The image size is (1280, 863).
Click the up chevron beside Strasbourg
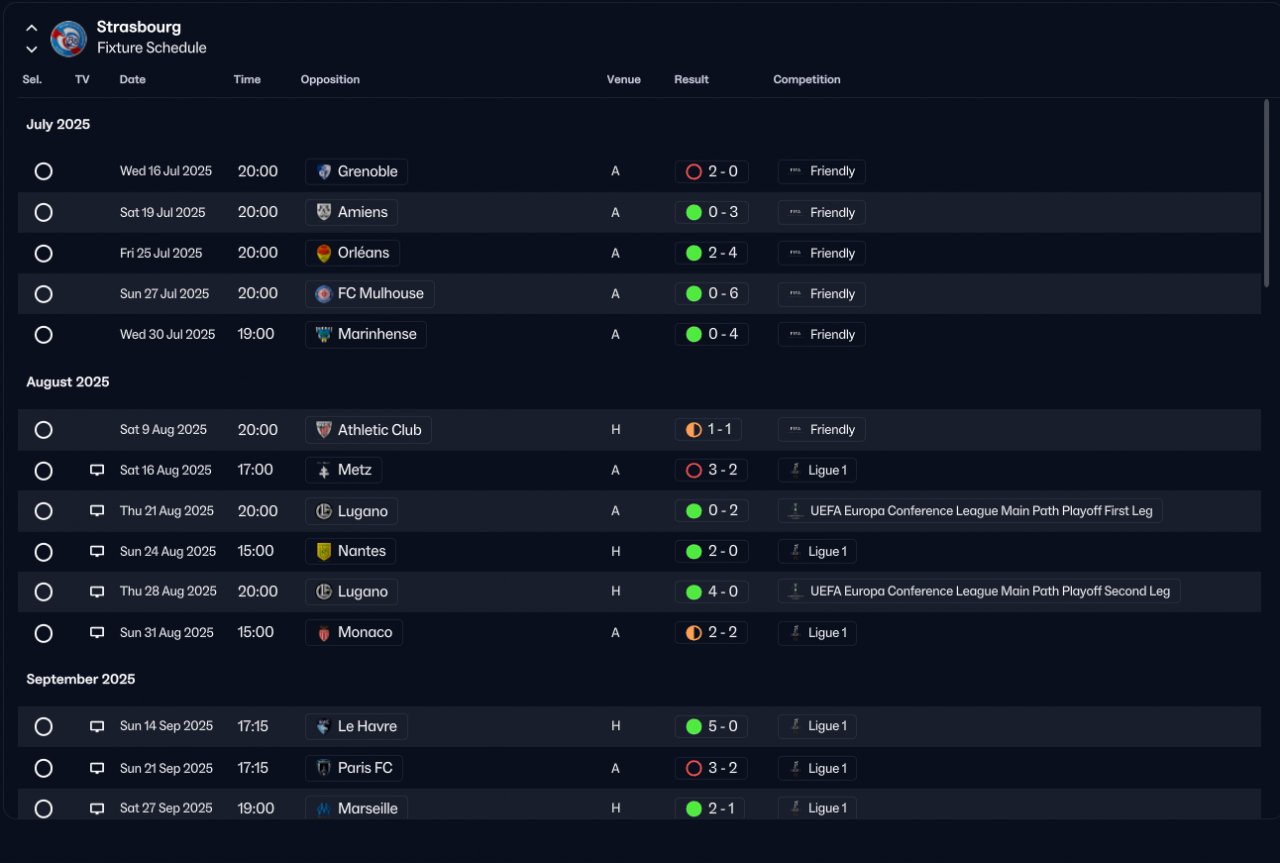coord(32,28)
